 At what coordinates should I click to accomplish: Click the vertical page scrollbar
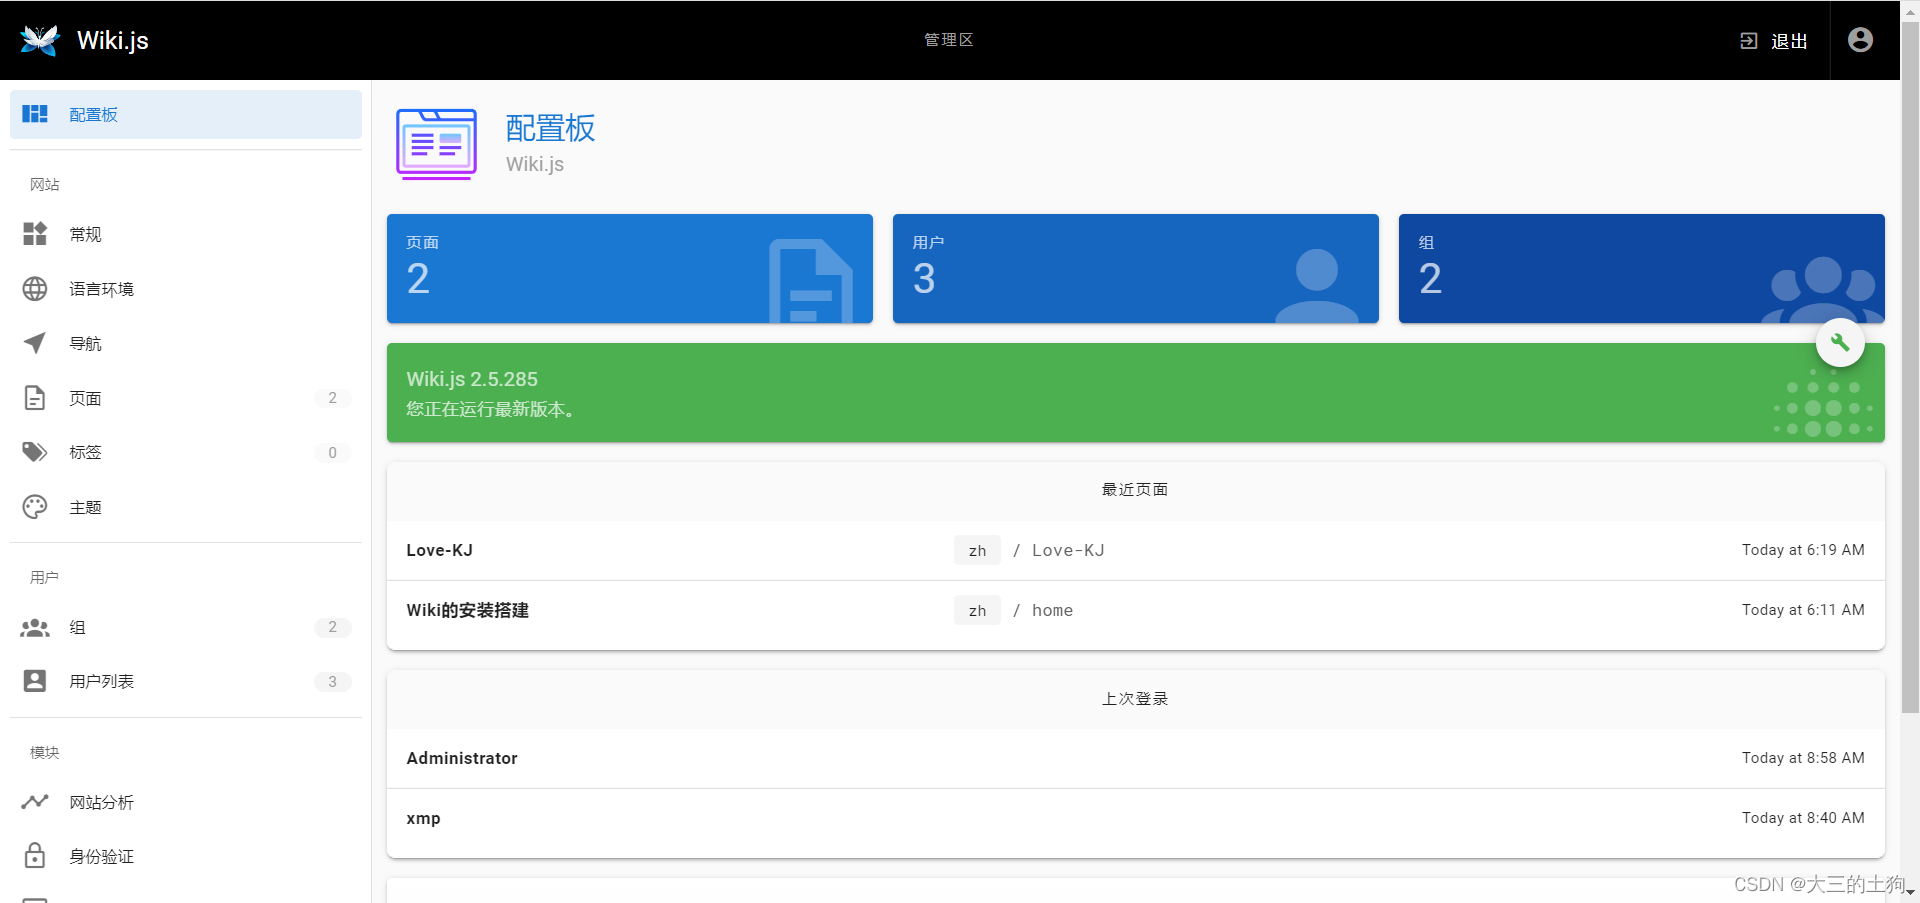click(x=1910, y=400)
